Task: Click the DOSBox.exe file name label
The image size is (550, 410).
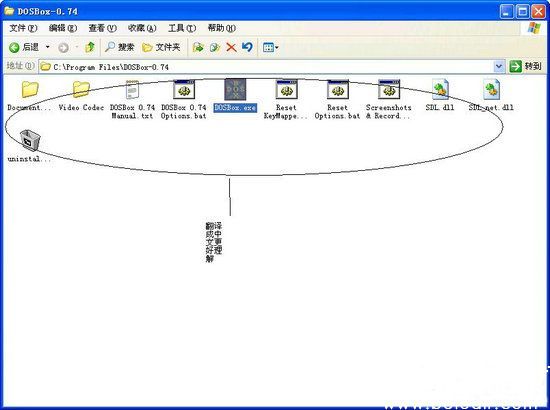Action: pos(235,108)
